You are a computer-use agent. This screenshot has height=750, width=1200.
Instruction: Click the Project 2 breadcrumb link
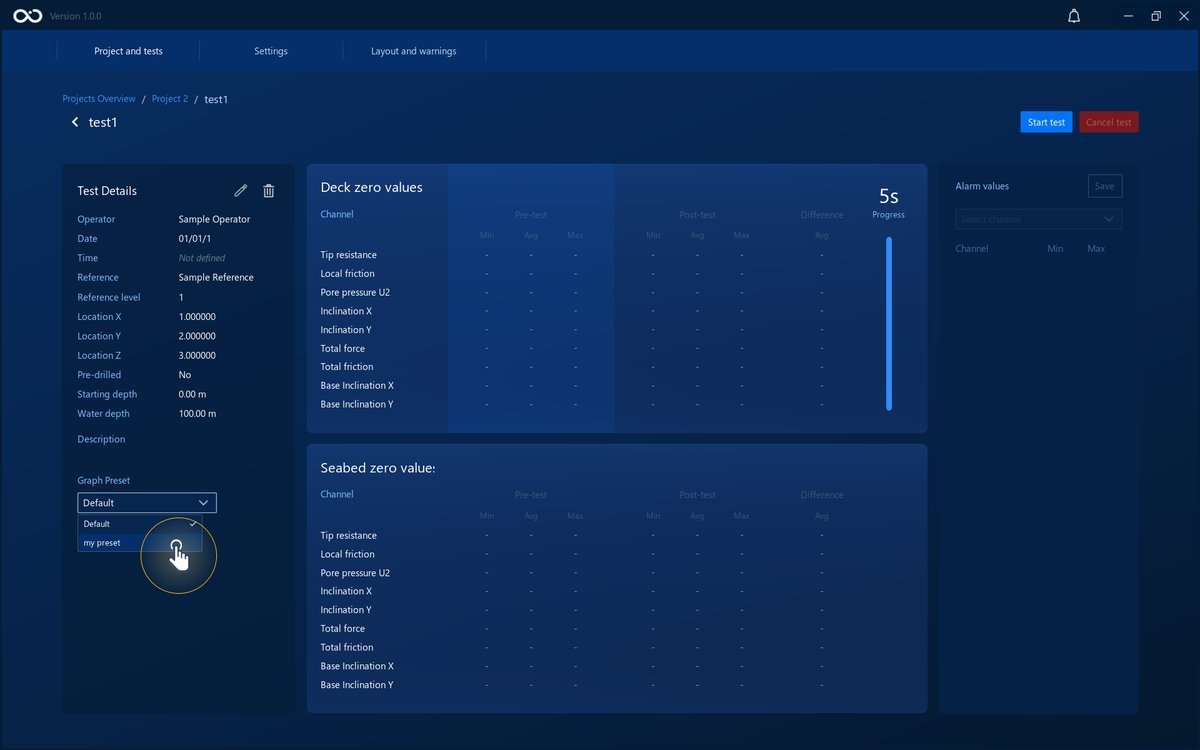(x=170, y=99)
